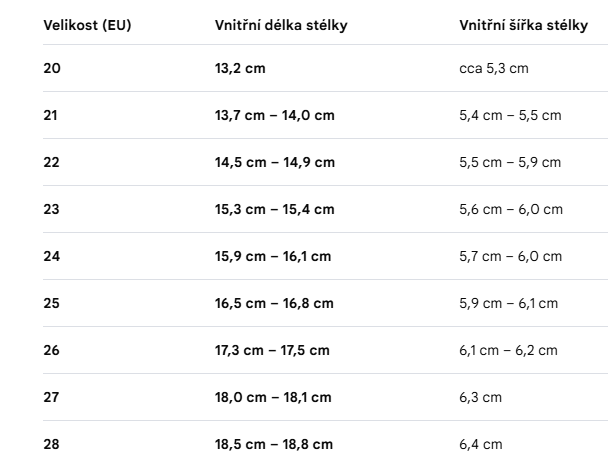This screenshot has width=608, height=466.
Task: Click the '13,2 cm' length cell
Action: tap(240, 68)
